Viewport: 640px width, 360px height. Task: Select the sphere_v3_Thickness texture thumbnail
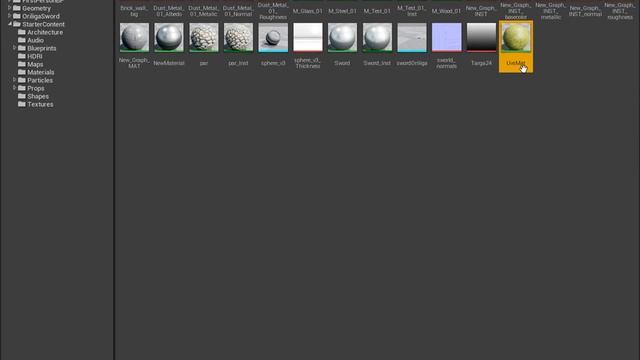[308, 38]
